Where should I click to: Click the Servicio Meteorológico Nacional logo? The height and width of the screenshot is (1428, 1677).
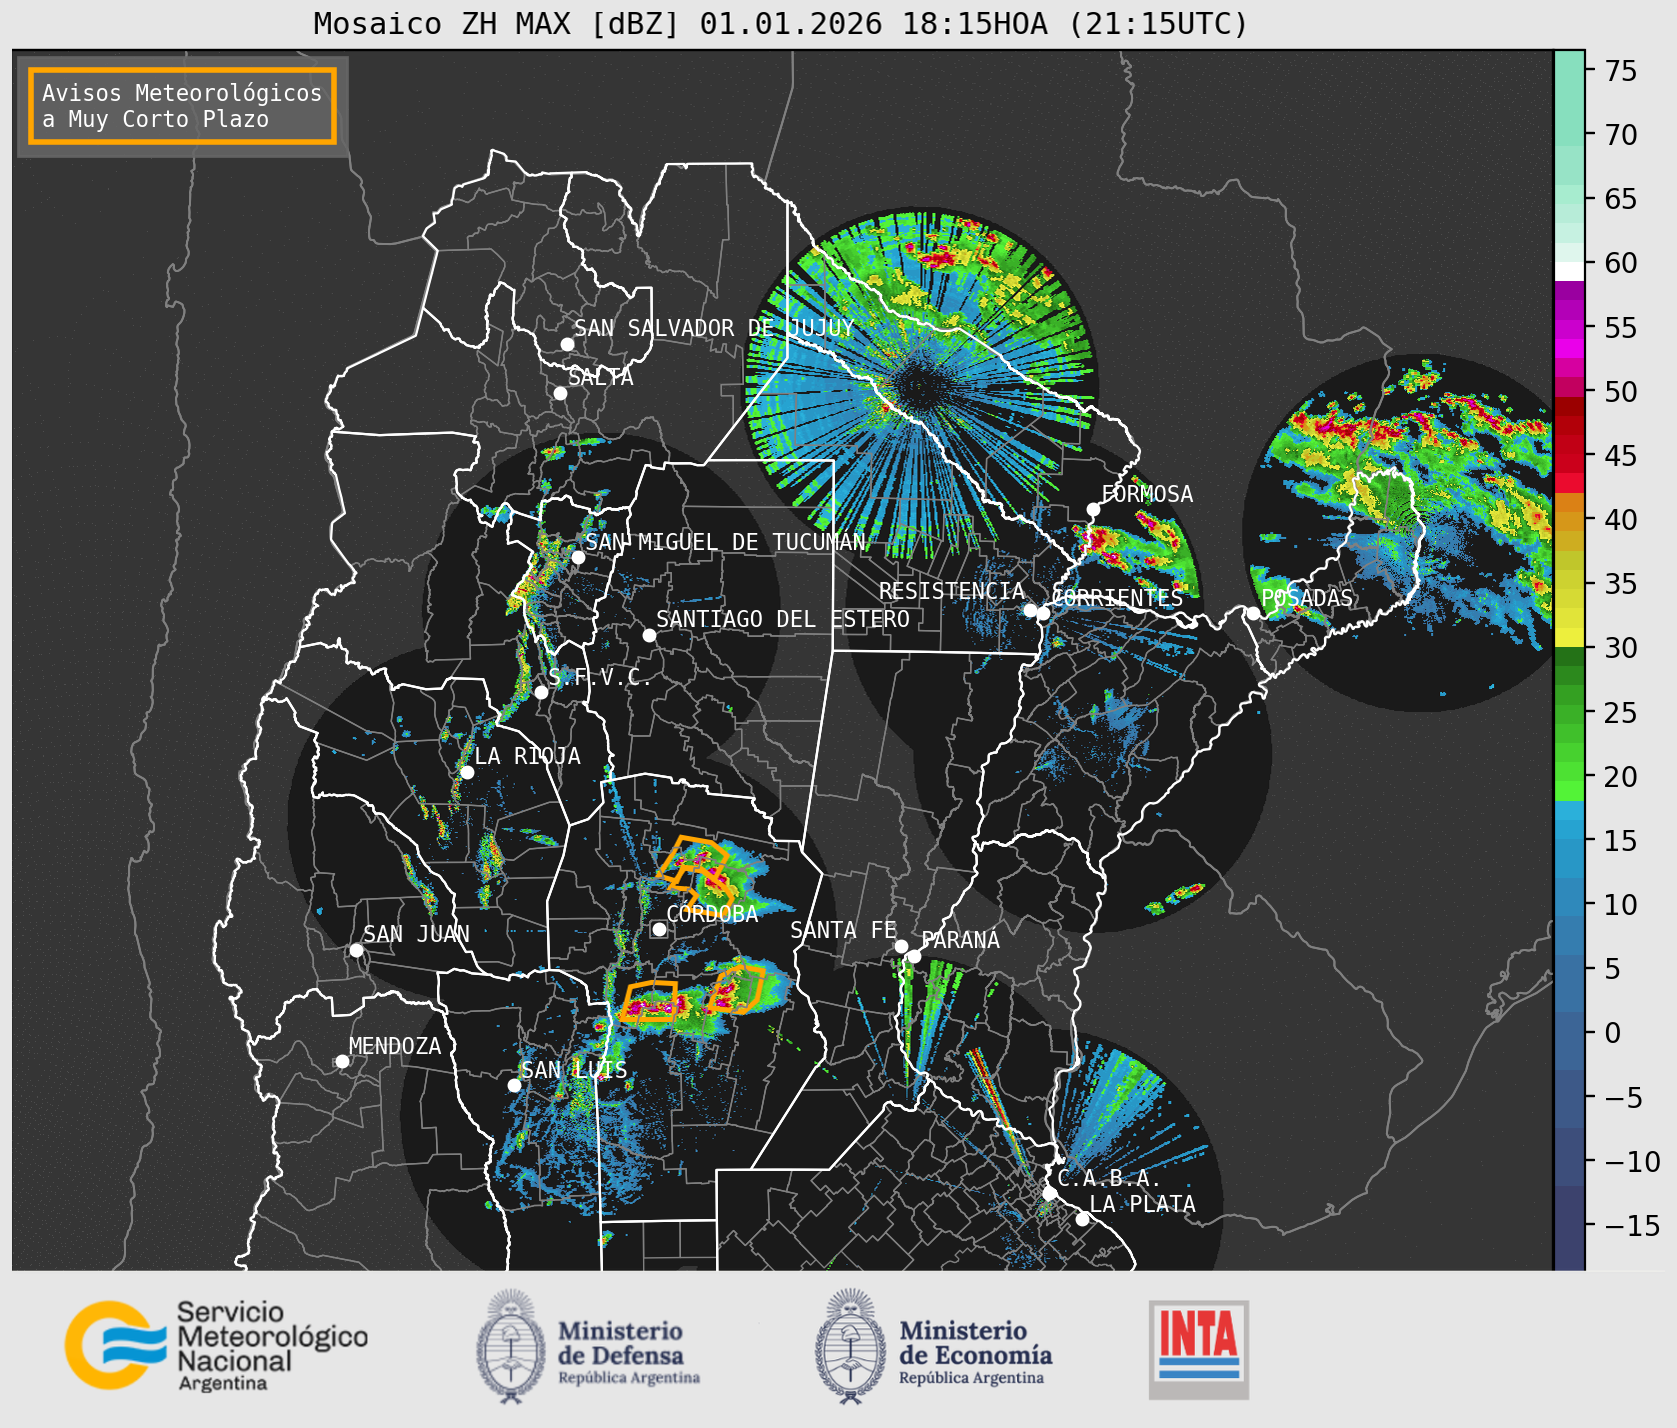point(217,1345)
